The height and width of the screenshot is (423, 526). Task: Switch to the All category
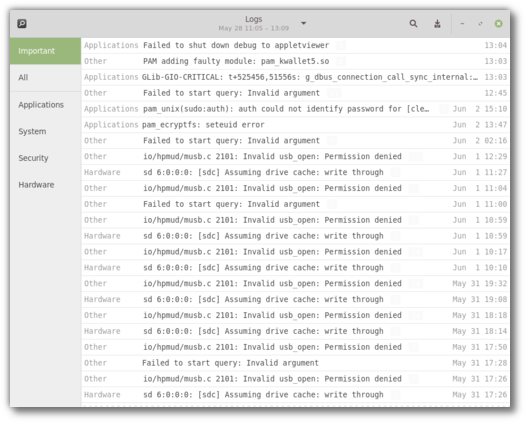click(x=45, y=78)
